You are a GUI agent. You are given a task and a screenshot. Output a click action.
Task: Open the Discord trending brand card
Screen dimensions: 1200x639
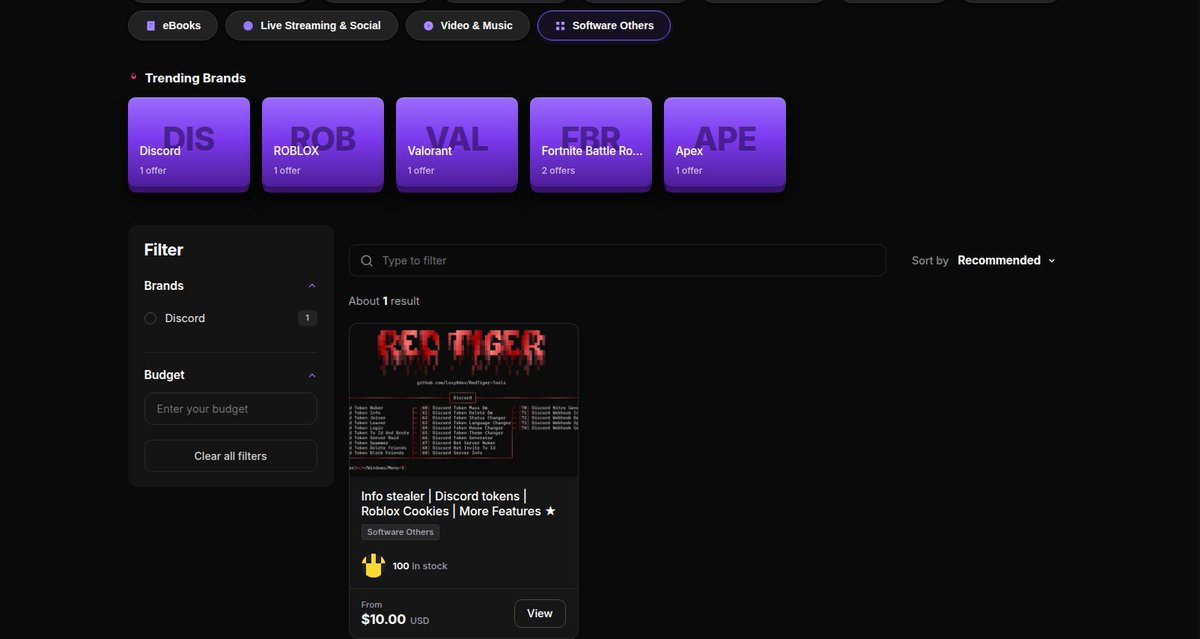point(189,143)
